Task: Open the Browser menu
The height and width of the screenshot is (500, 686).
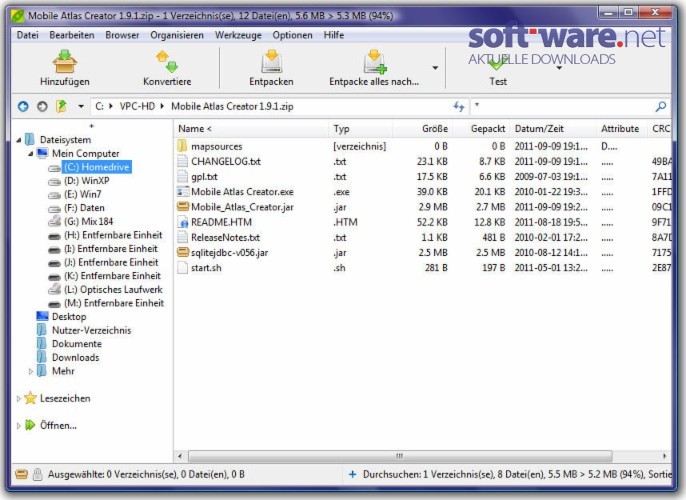Action: (122, 35)
